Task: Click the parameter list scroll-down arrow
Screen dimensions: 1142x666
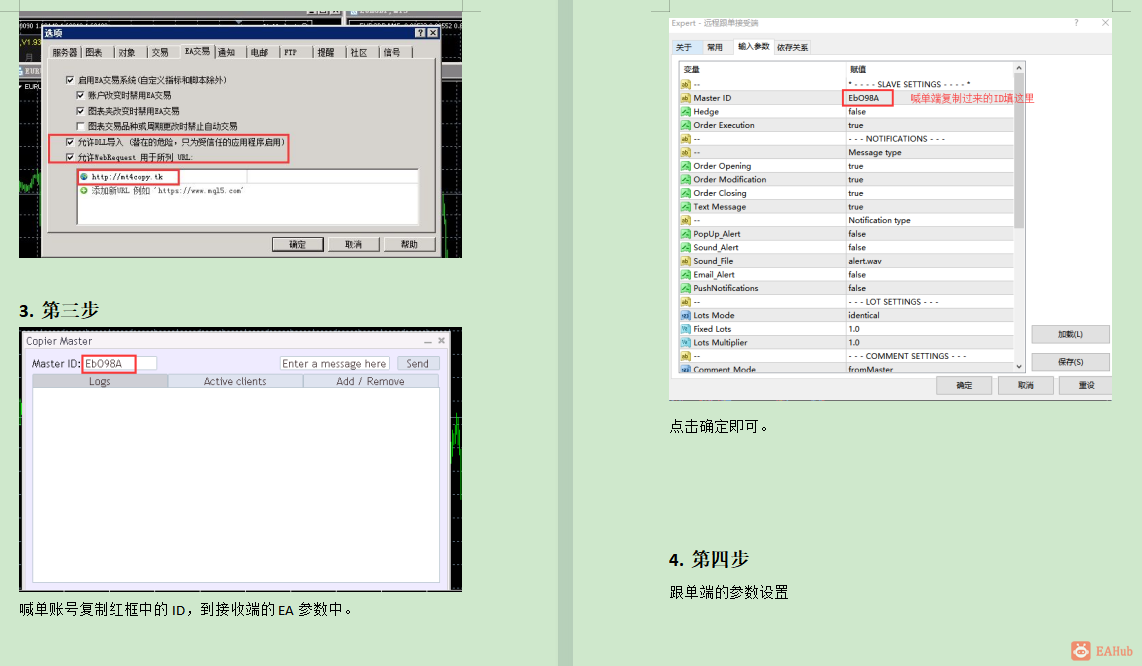Action: point(1019,367)
